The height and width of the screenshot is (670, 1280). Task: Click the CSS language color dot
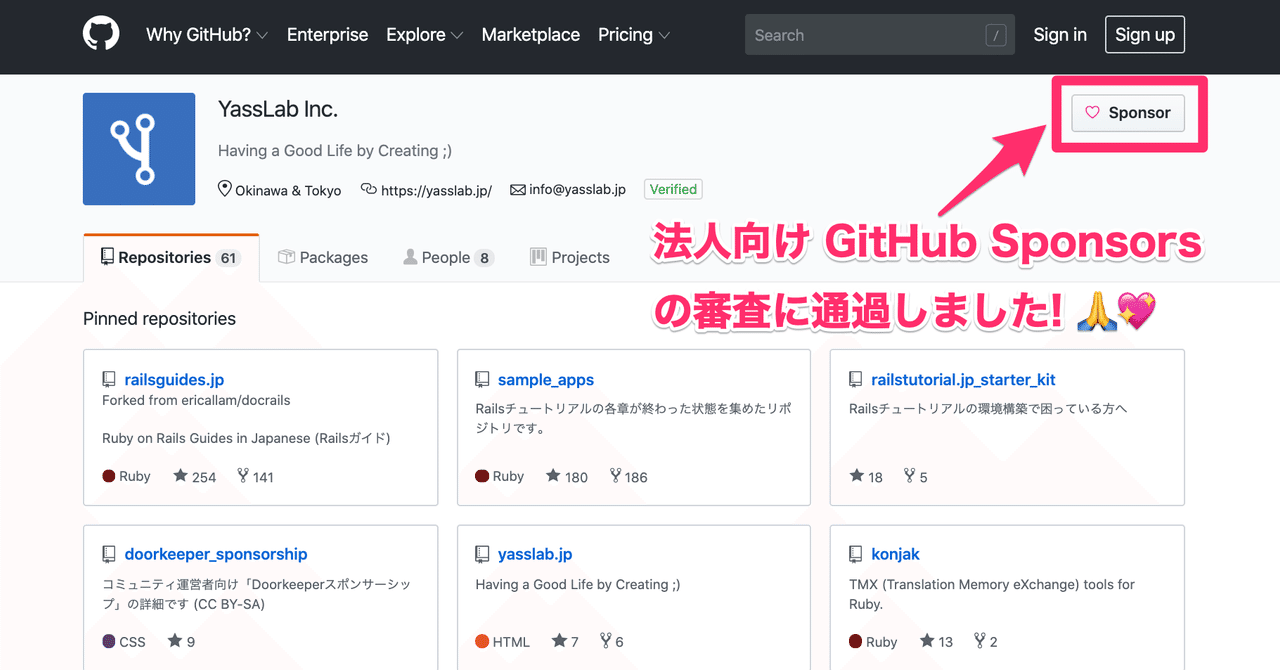[109, 641]
